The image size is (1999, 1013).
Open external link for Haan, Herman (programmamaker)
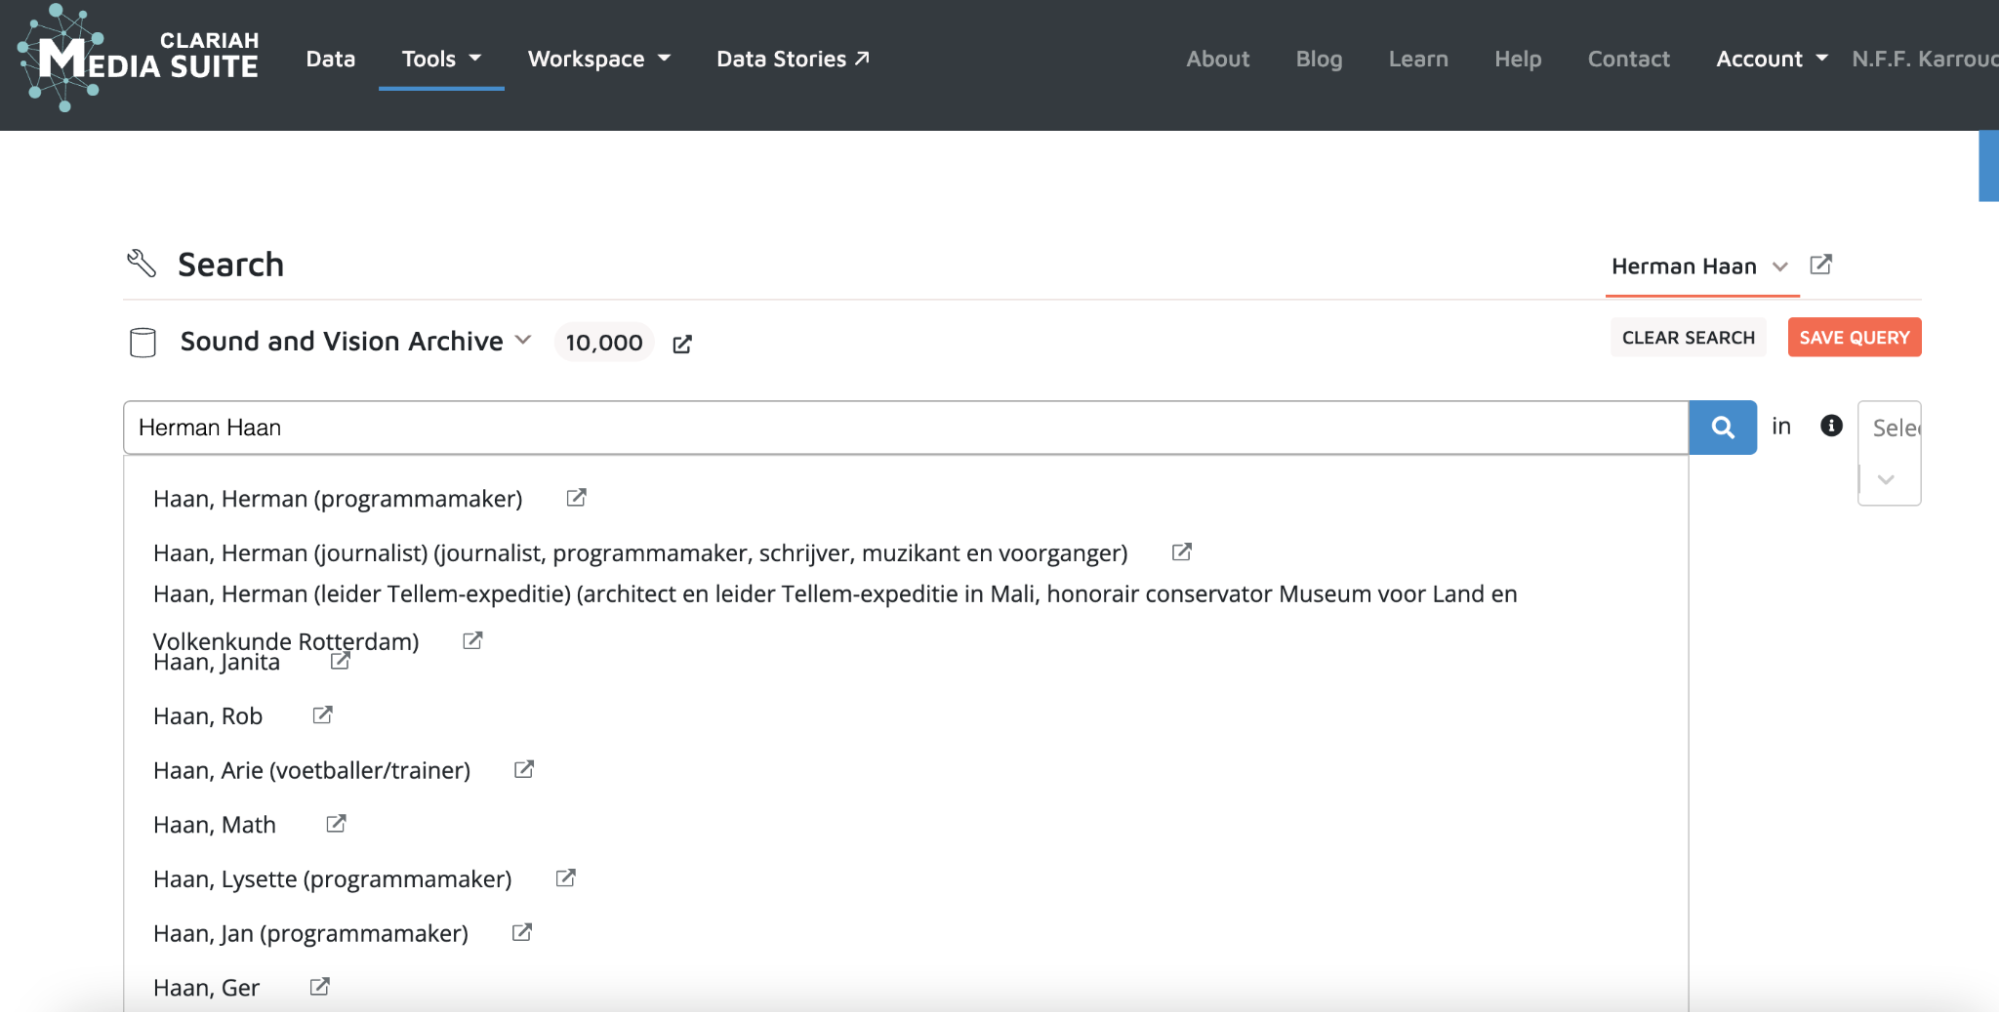[x=576, y=498]
